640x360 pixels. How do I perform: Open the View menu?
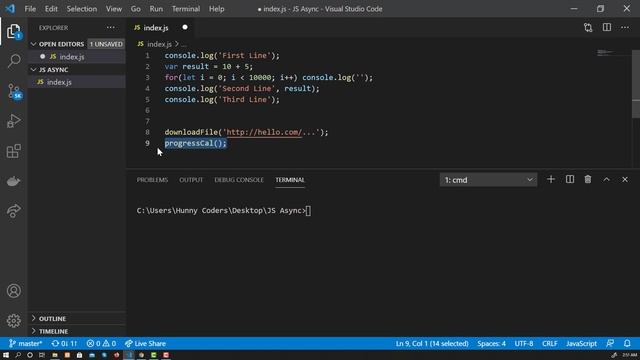point(114,9)
